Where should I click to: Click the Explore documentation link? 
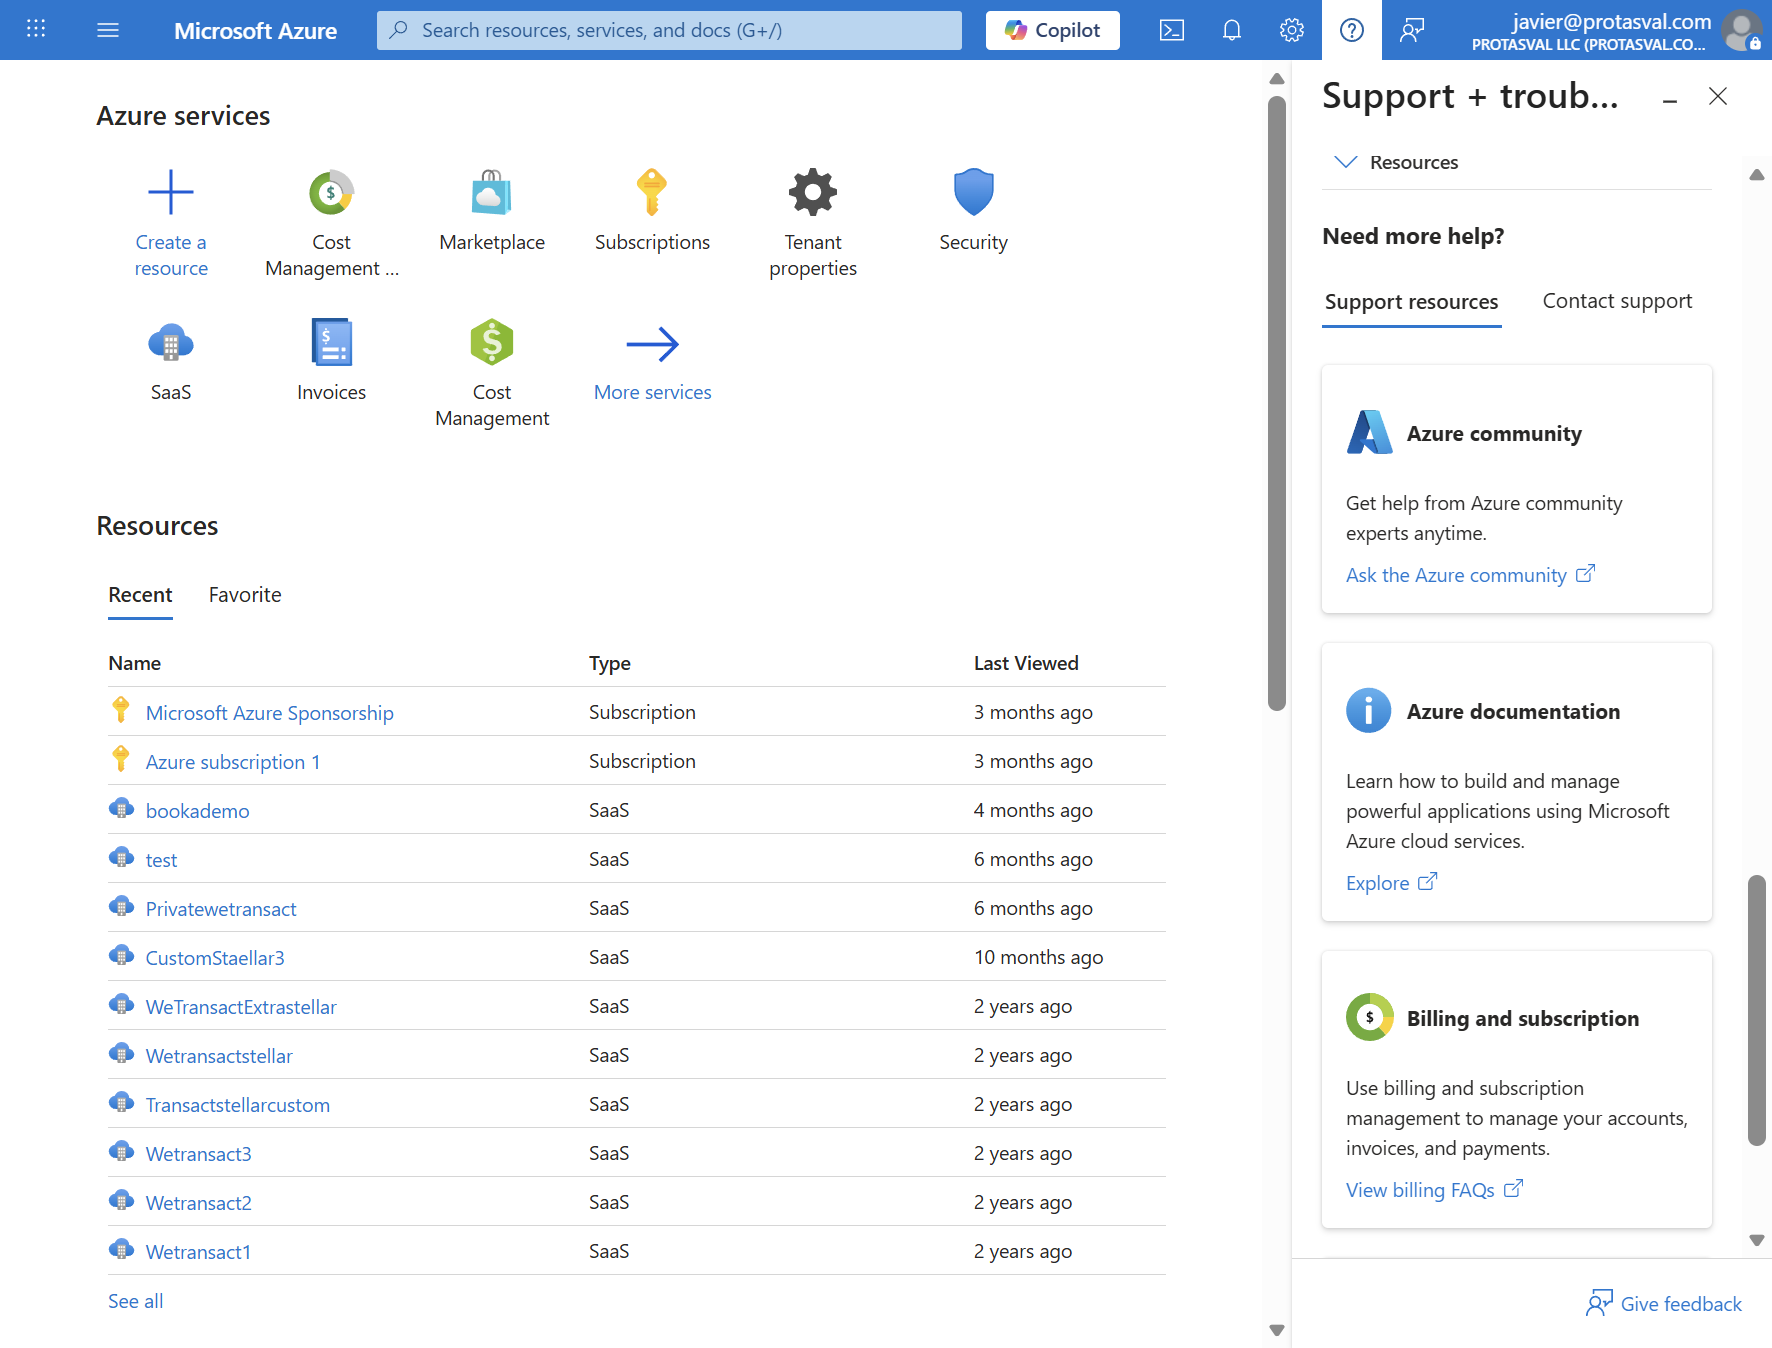tap(1391, 883)
